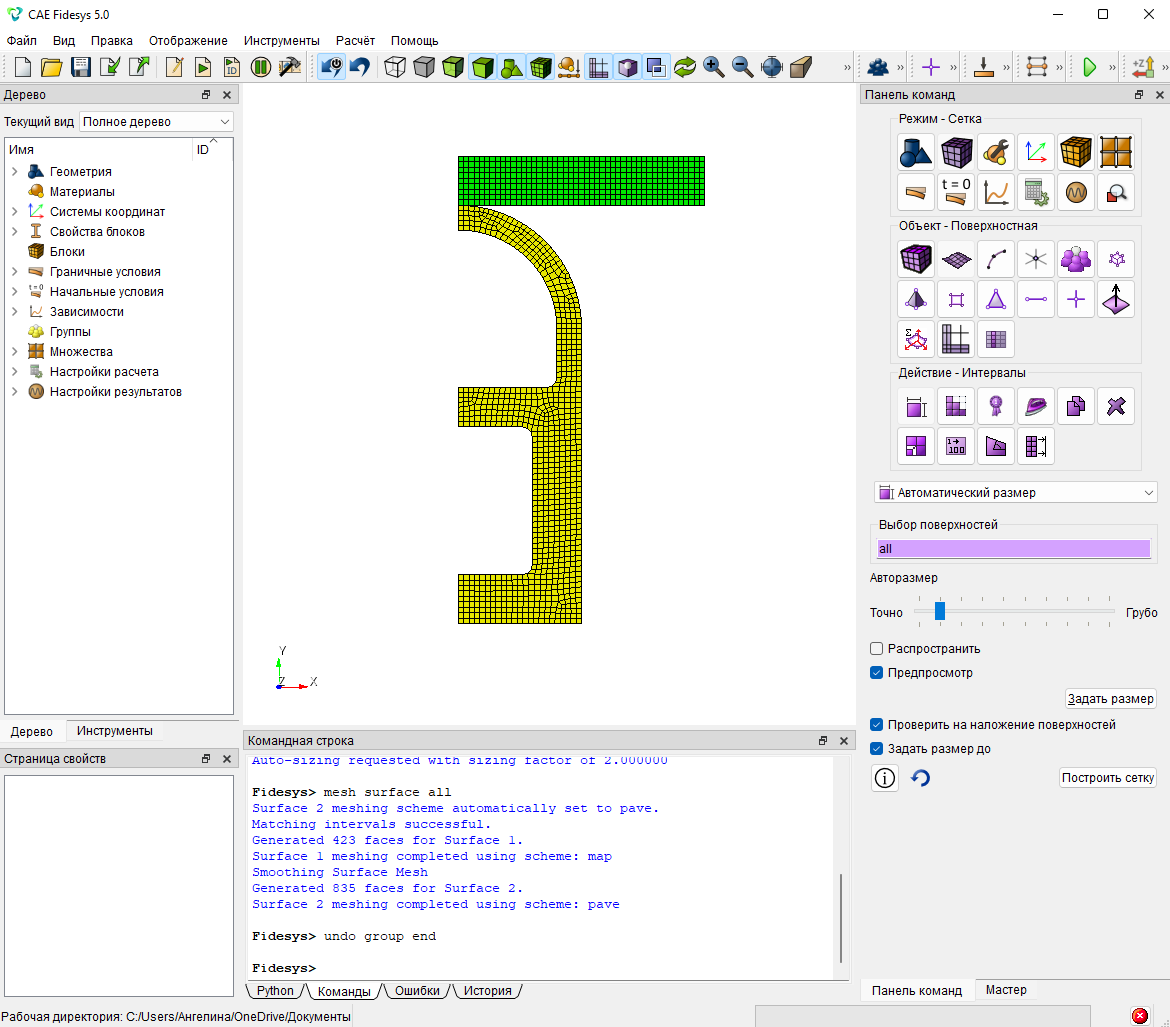Open the Отображение menu

tap(188, 40)
